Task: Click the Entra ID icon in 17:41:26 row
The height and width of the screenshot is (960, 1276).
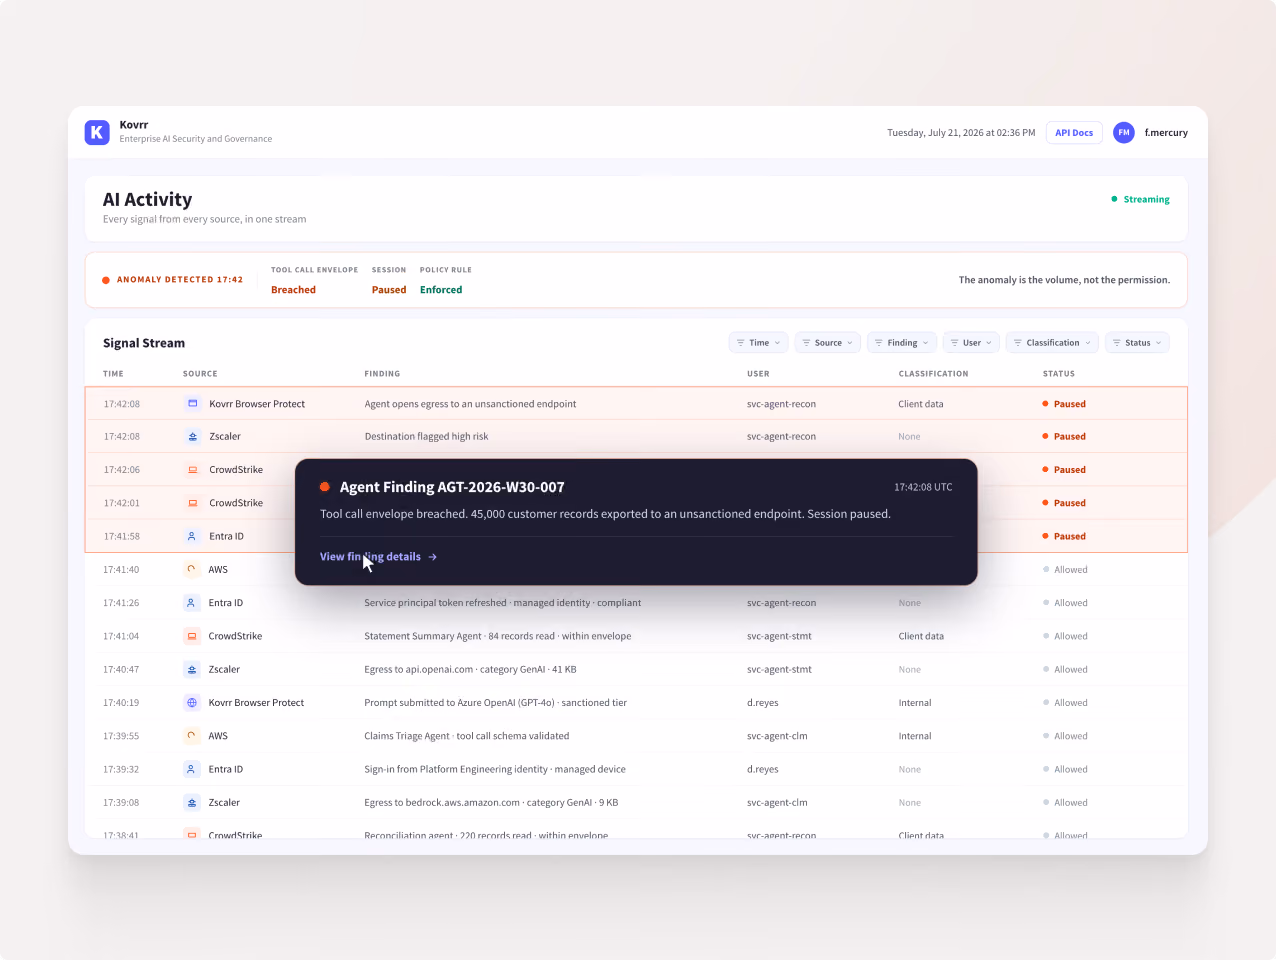Action: [x=192, y=603]
